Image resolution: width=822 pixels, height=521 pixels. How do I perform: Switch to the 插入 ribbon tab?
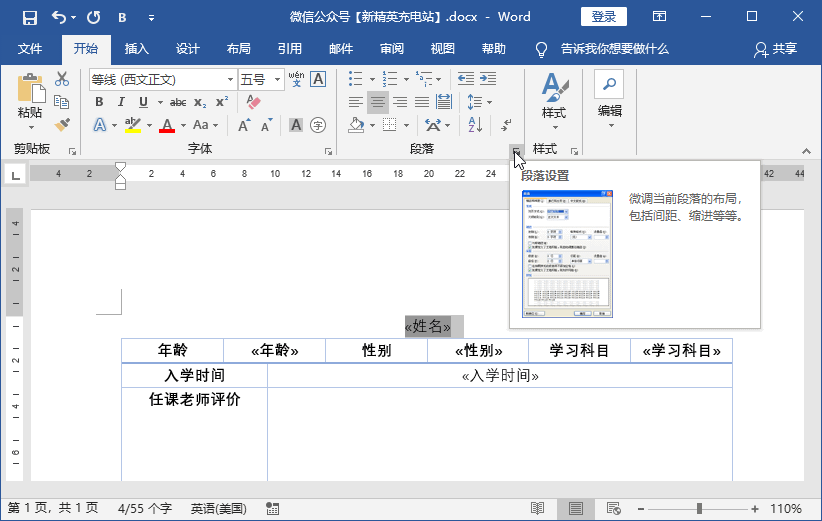click(x=137, y=49)
